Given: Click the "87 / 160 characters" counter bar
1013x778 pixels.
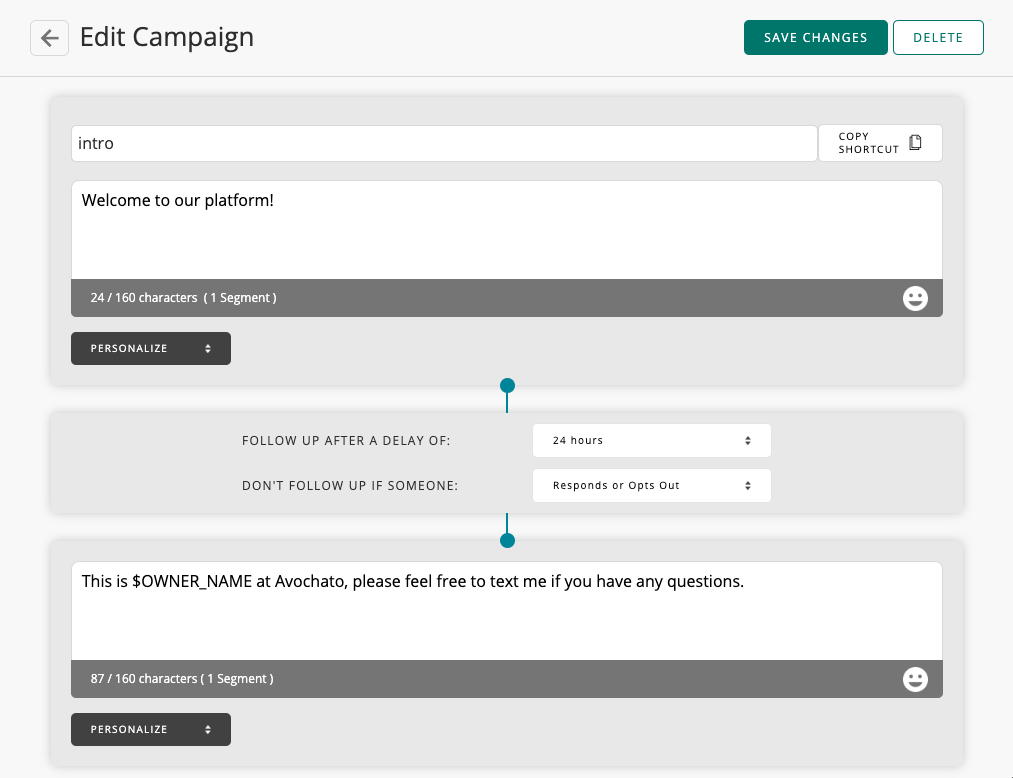Looking at the screenshot, I should (x=182, y=679).
